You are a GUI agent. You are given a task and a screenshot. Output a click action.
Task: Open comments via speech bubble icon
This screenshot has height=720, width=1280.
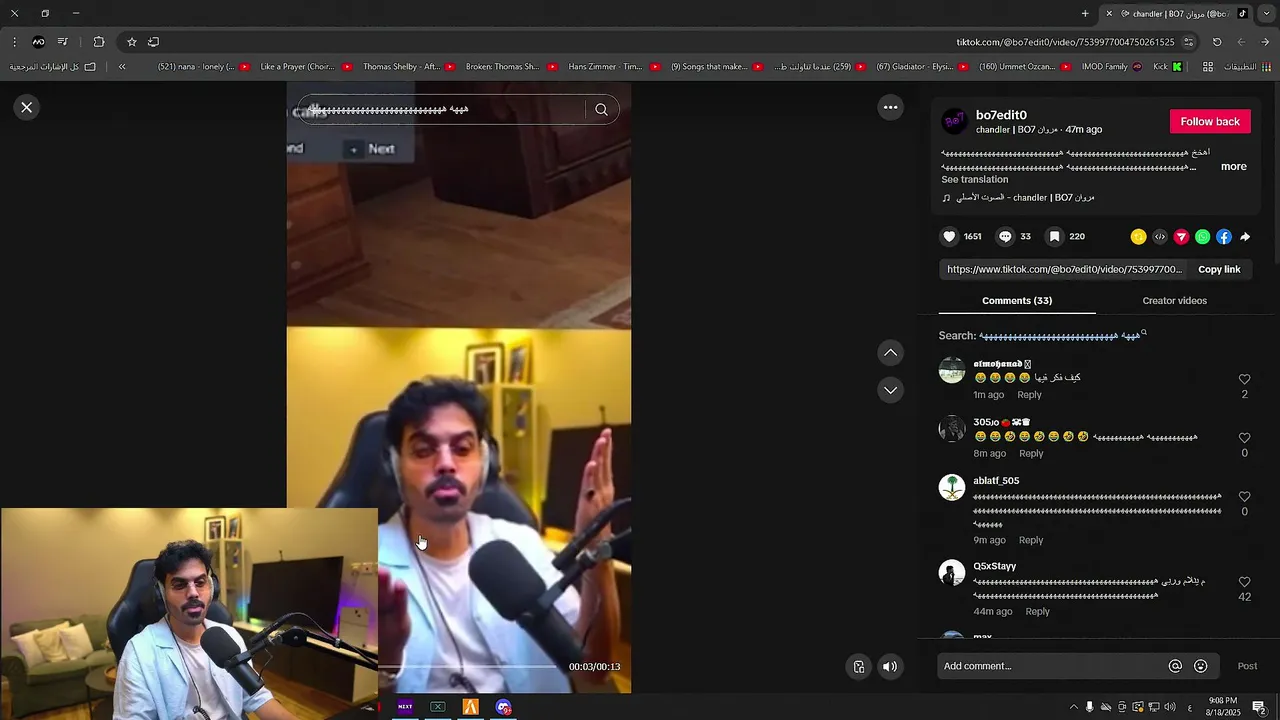tap(1006, 237)
